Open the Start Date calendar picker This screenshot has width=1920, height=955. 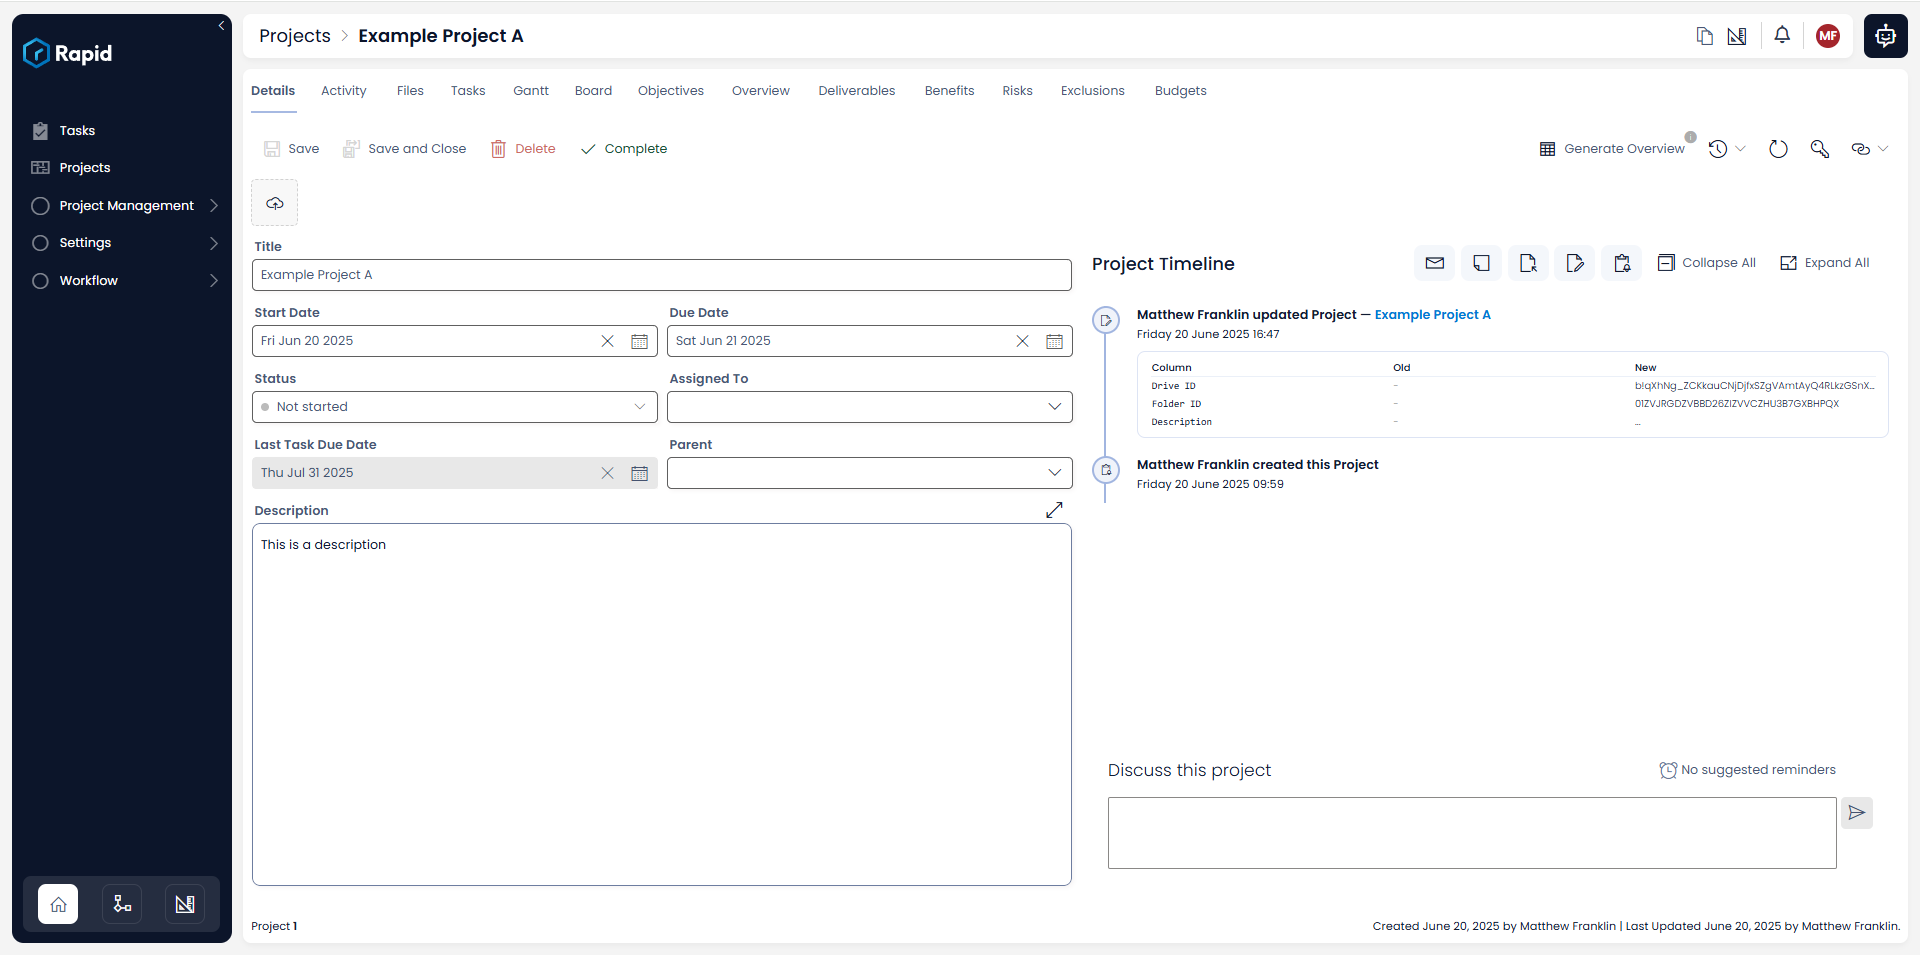[x=640, y=341]
